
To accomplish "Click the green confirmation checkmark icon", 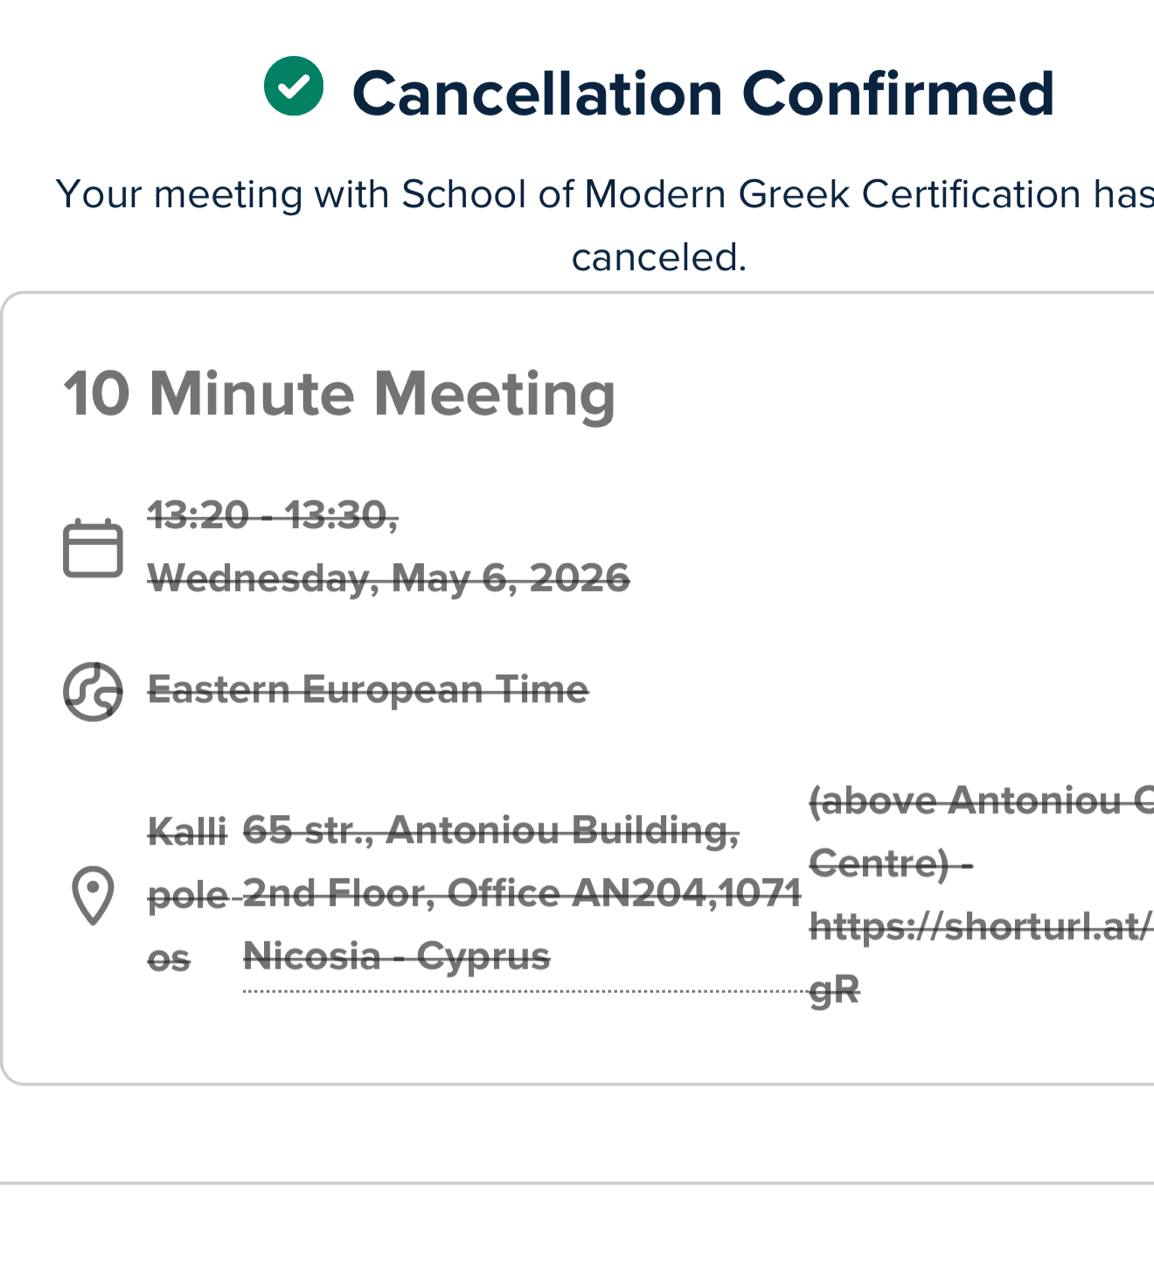I will tap(293, 86).
